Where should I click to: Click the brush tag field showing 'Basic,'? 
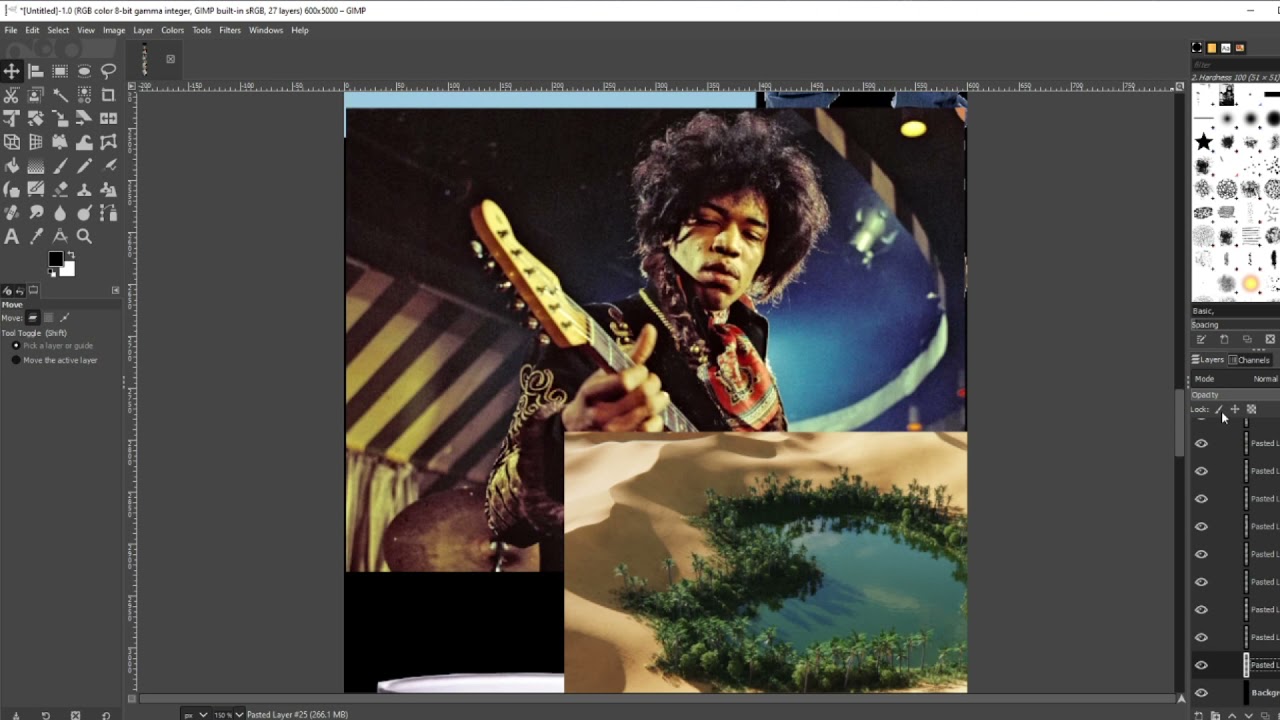pyautogui.click(x=1236, y=311)
